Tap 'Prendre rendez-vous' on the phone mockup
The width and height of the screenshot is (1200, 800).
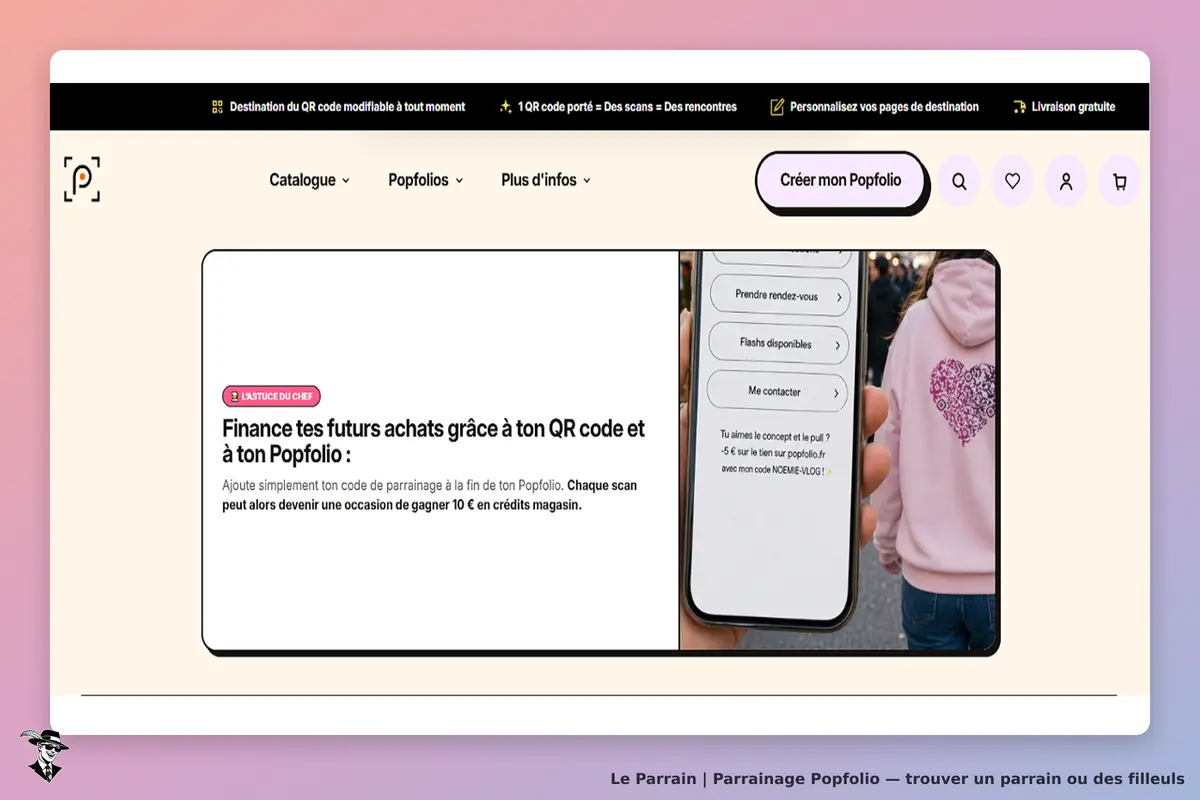click(779, 296)
